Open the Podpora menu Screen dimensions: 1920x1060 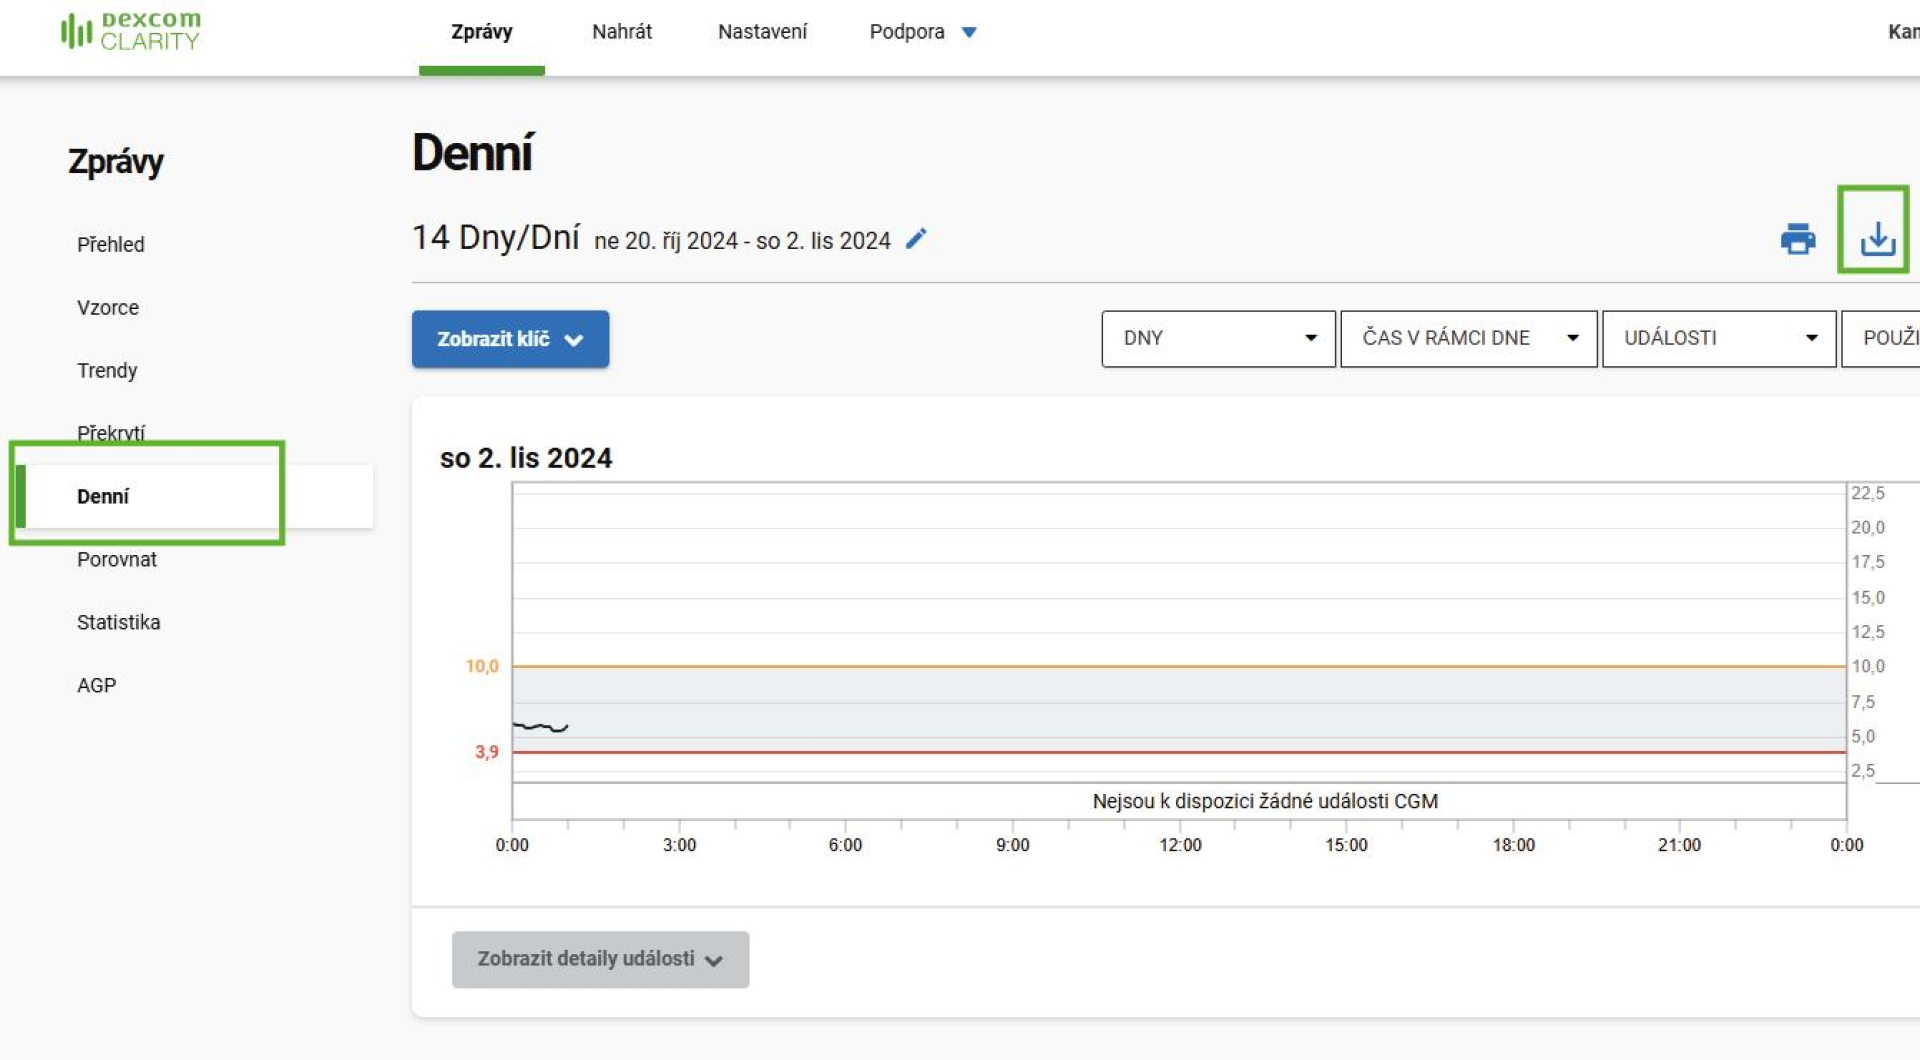(921, 32)
